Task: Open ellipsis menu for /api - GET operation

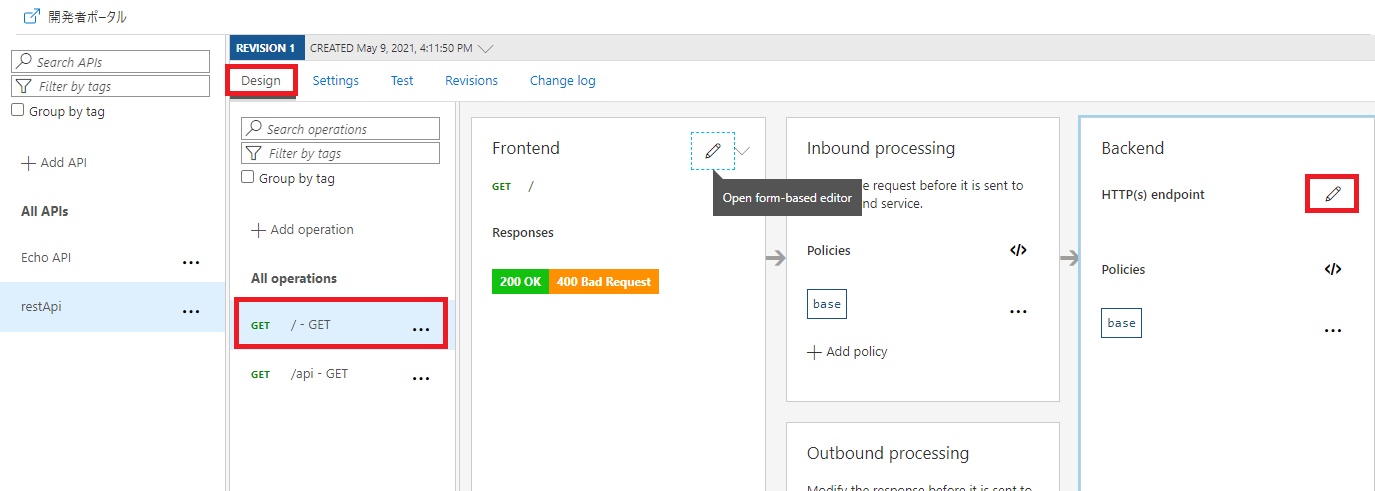Action: pyautogui.click(x=421, y=378)
